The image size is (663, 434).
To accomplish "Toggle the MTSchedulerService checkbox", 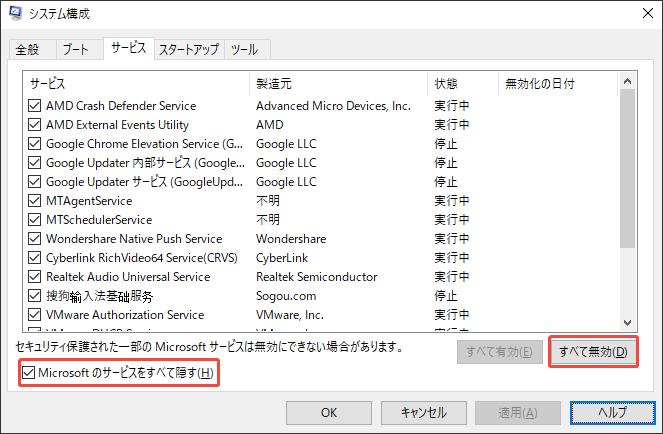I will click(34, 220).
